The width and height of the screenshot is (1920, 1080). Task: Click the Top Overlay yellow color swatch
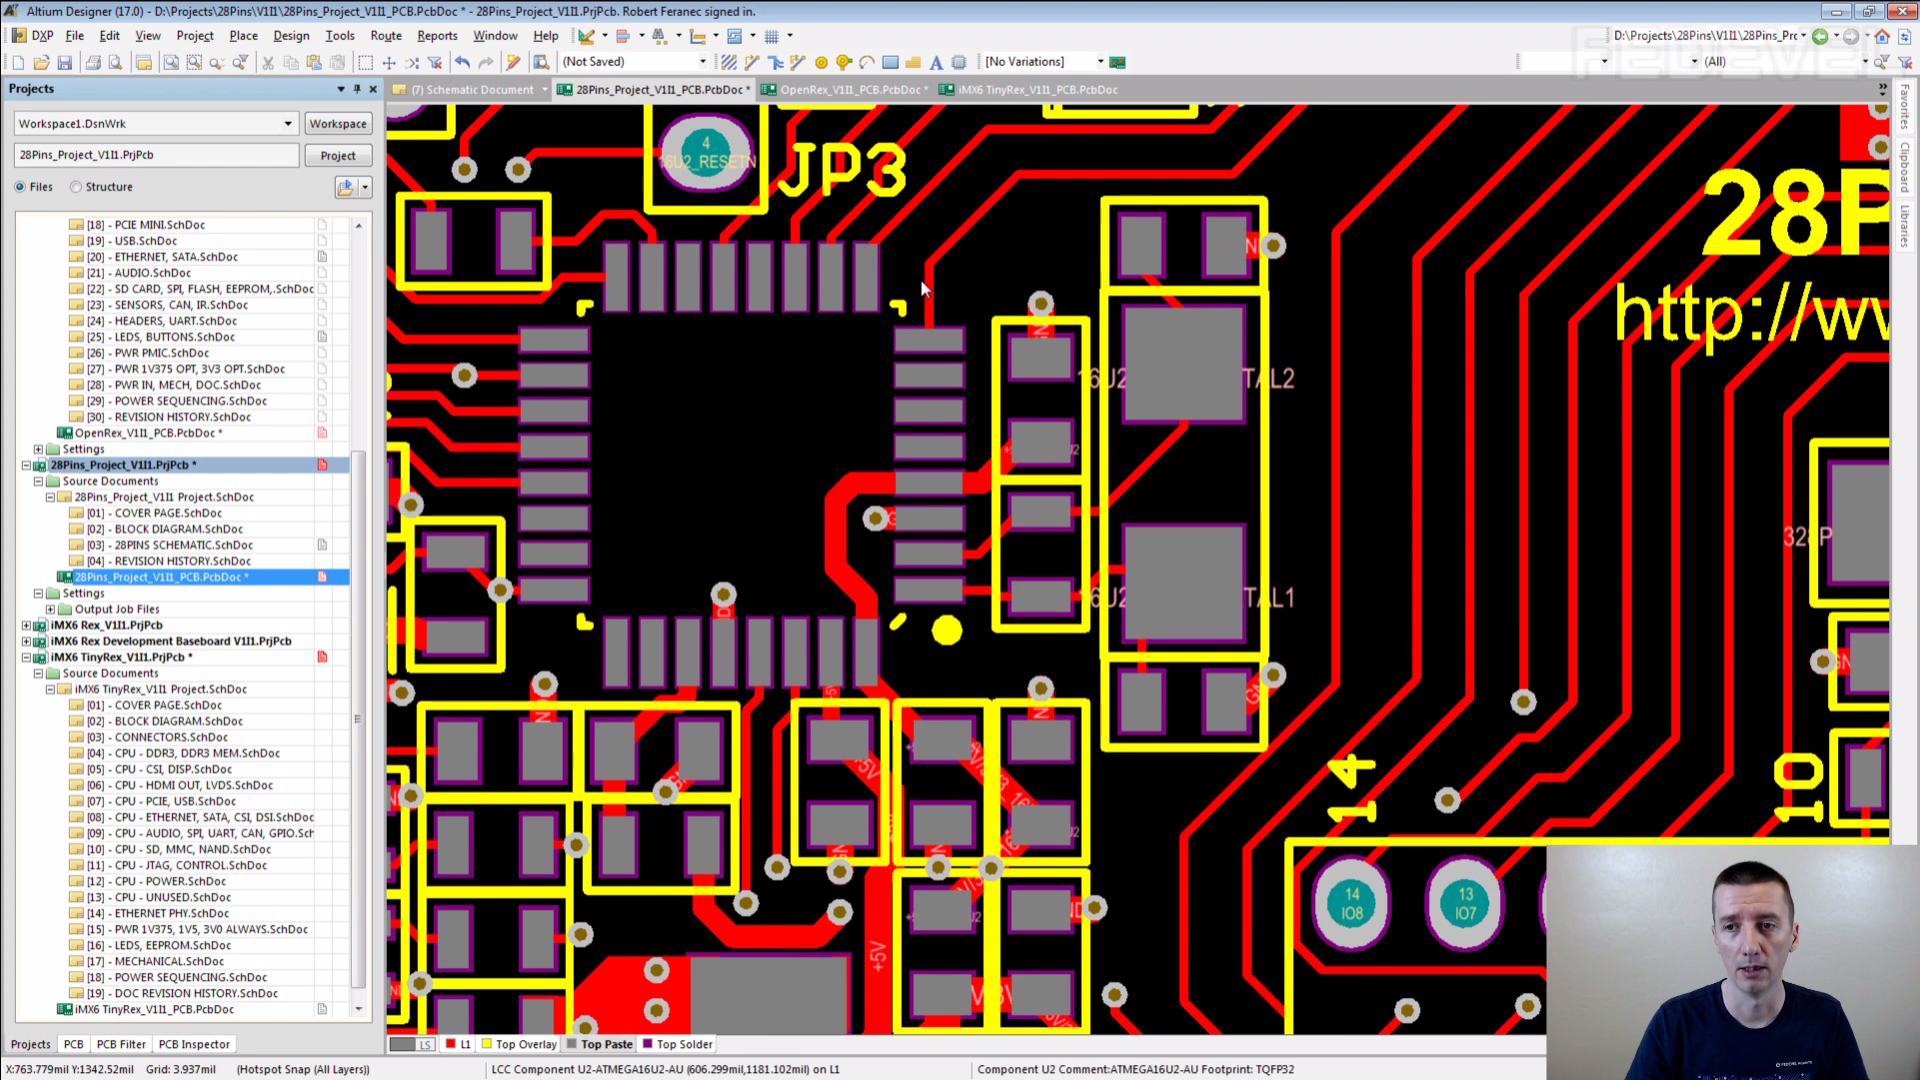coord(487,1044)
